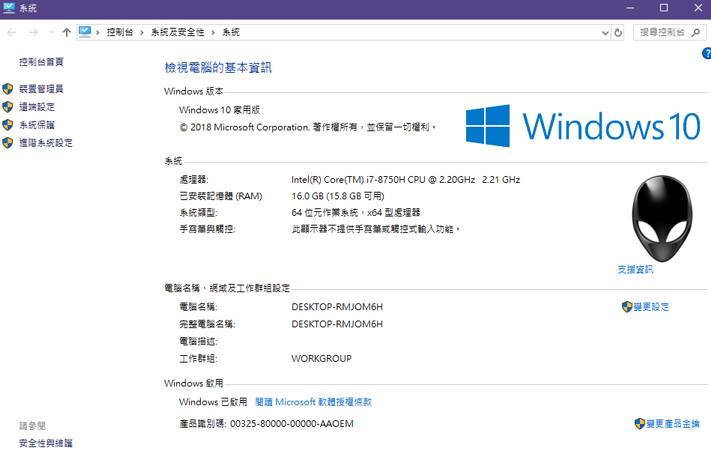Expand chevron before 控制台 in breadcrumb
The width and height of the screenshot is (711, 463).
click(97, 32)
